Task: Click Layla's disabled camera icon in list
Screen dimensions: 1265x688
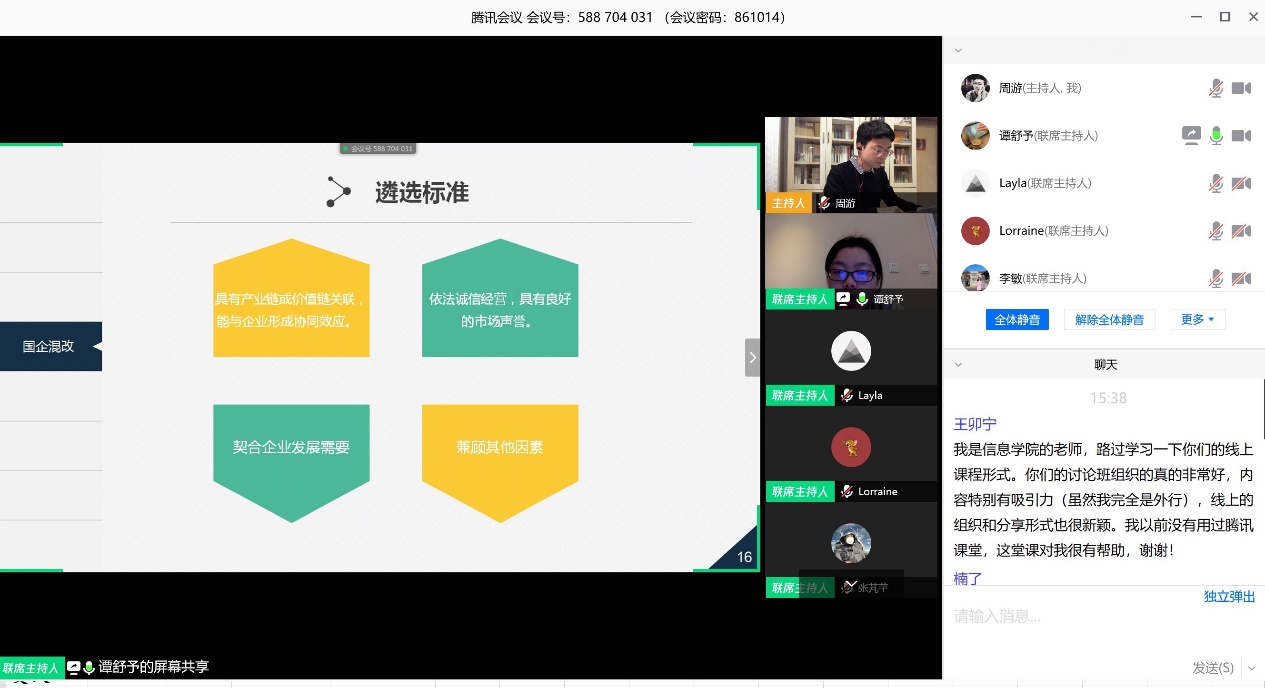Action: coord(1241,183)
